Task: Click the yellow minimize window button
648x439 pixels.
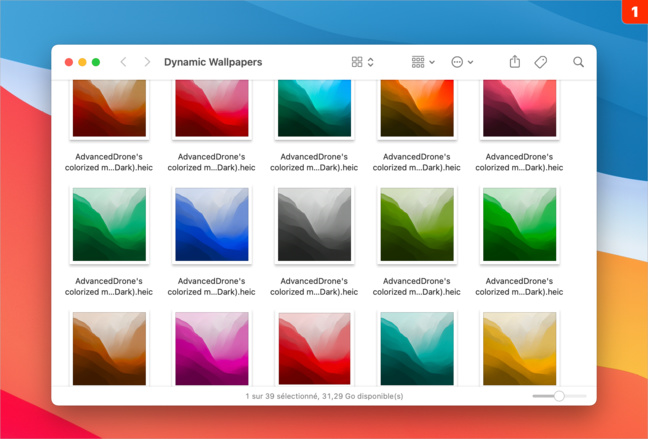Action: pos(82,62)
